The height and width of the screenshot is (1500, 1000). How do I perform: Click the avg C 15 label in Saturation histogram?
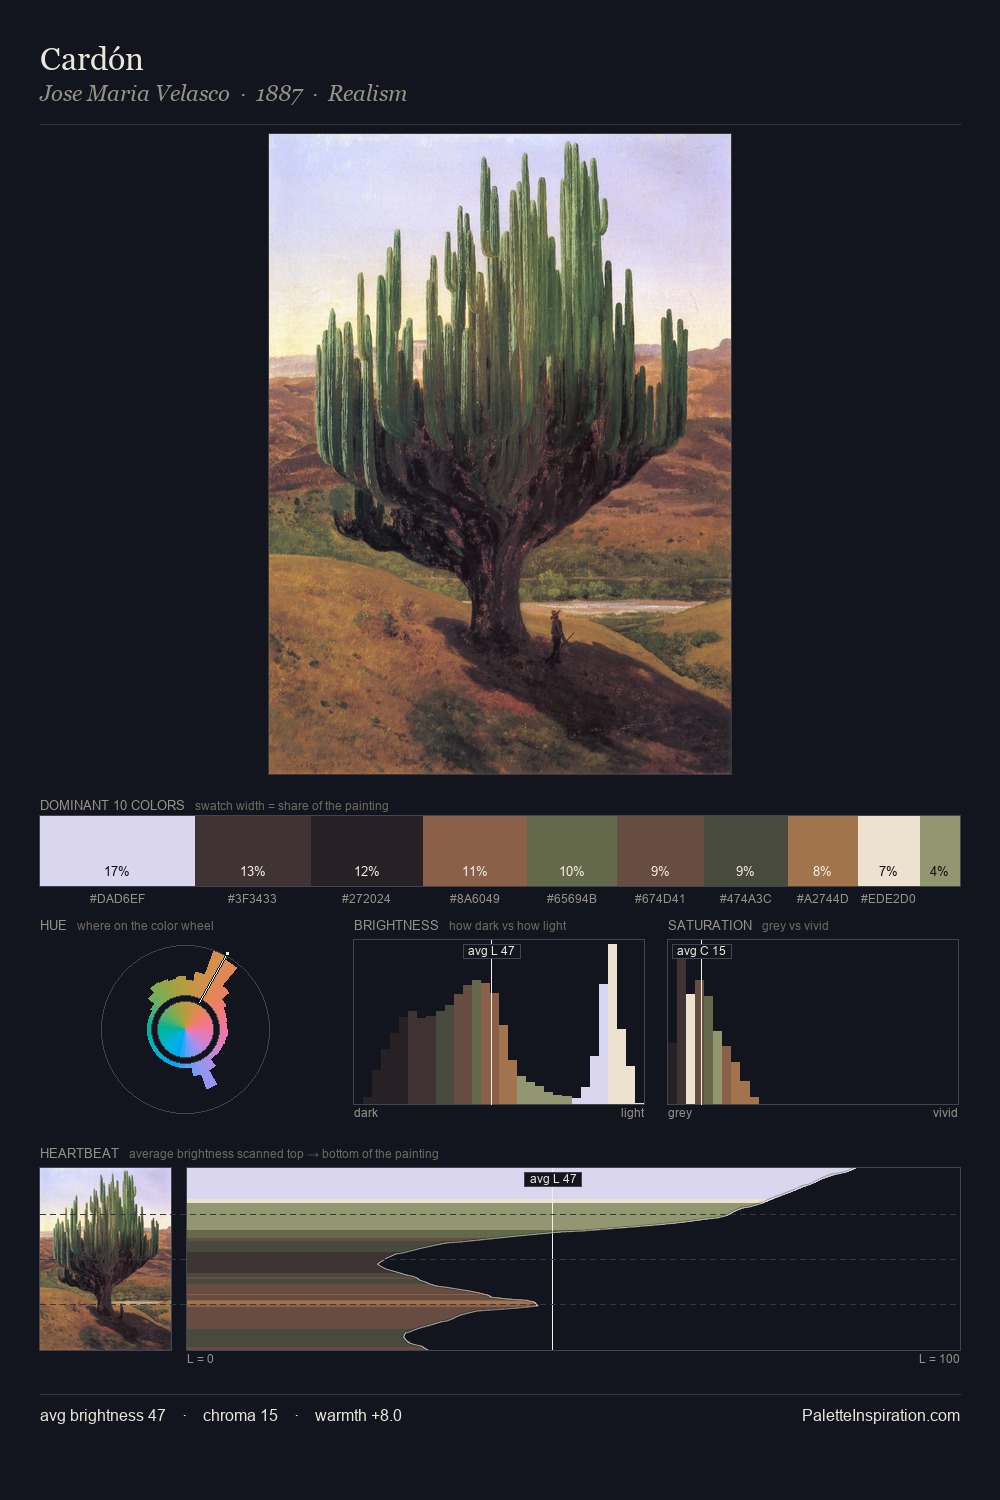(x=701, y=951)
